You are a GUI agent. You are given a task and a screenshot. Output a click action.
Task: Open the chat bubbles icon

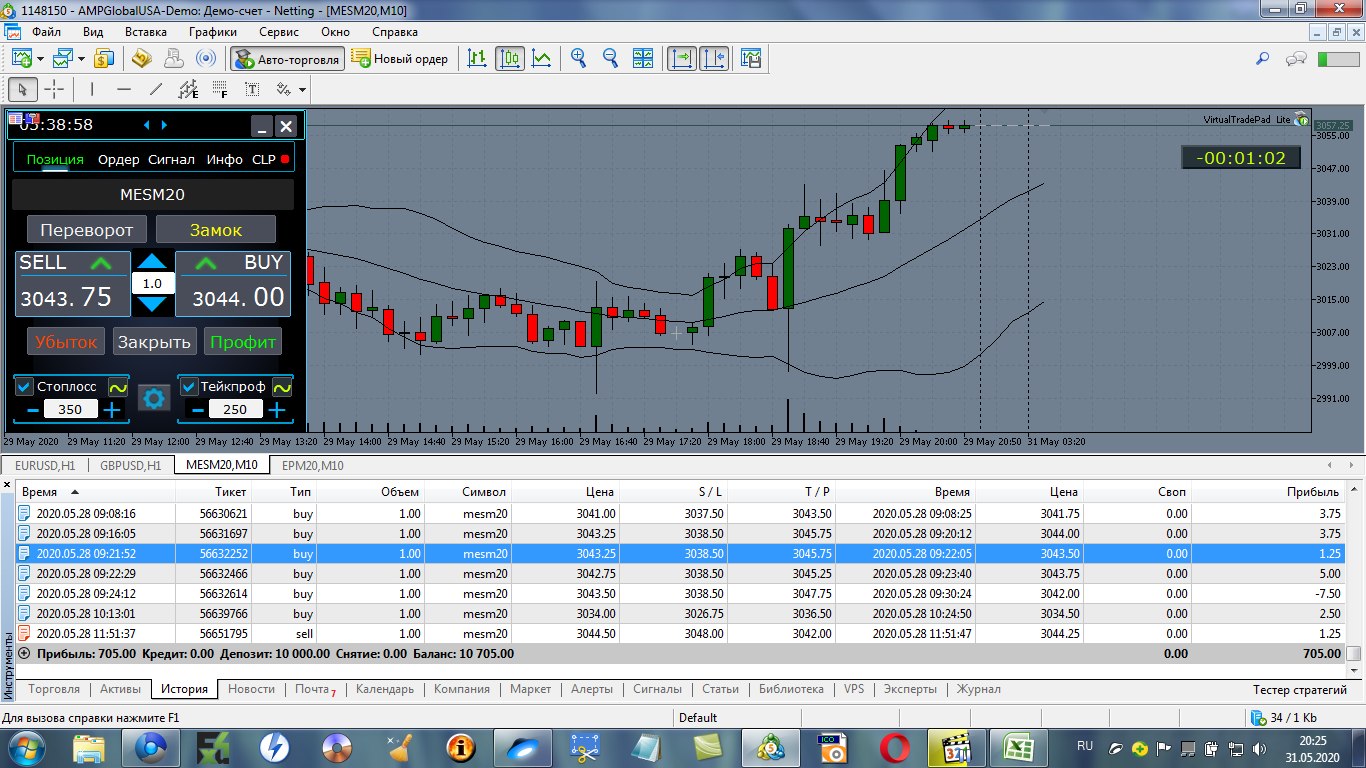pyautogui.click(x=1296, y=58)
